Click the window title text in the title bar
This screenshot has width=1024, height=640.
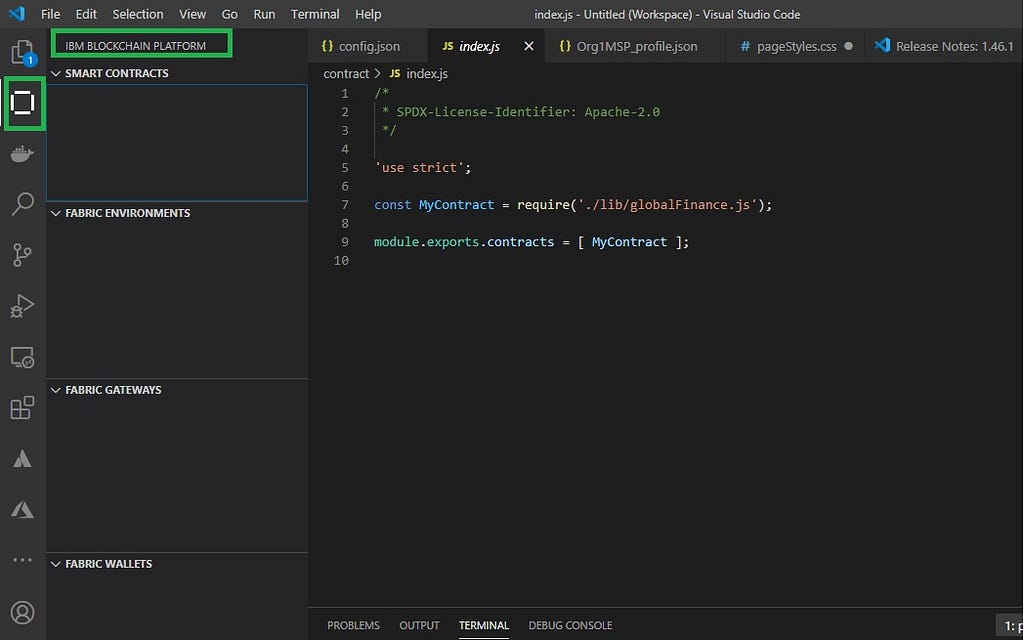667,14
